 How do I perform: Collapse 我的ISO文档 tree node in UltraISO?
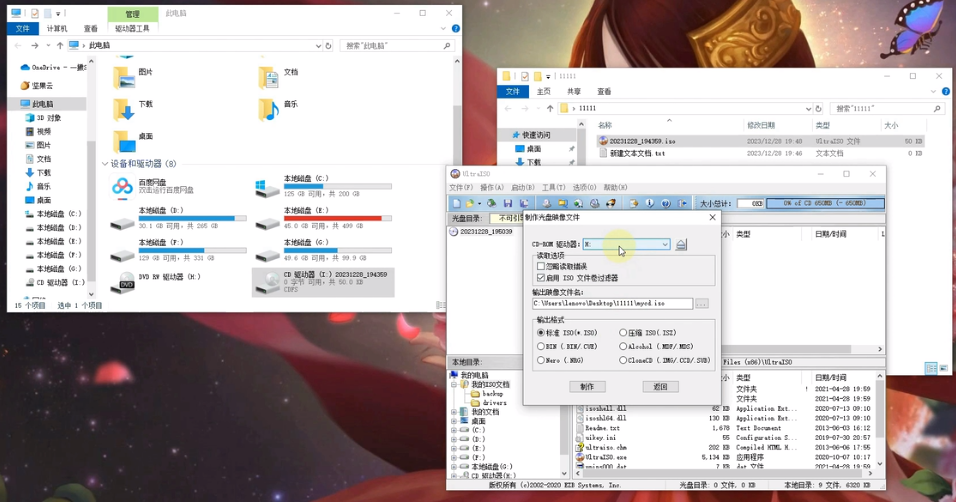454,385
